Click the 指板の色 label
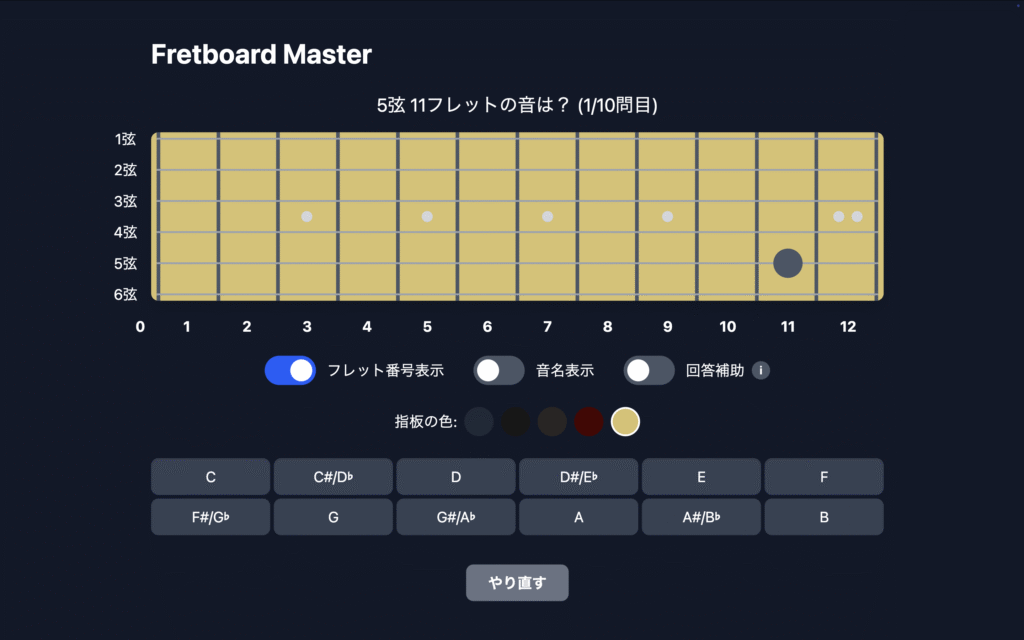The width and height of the screenshot is (1024, 640). [x=425, y=422]
